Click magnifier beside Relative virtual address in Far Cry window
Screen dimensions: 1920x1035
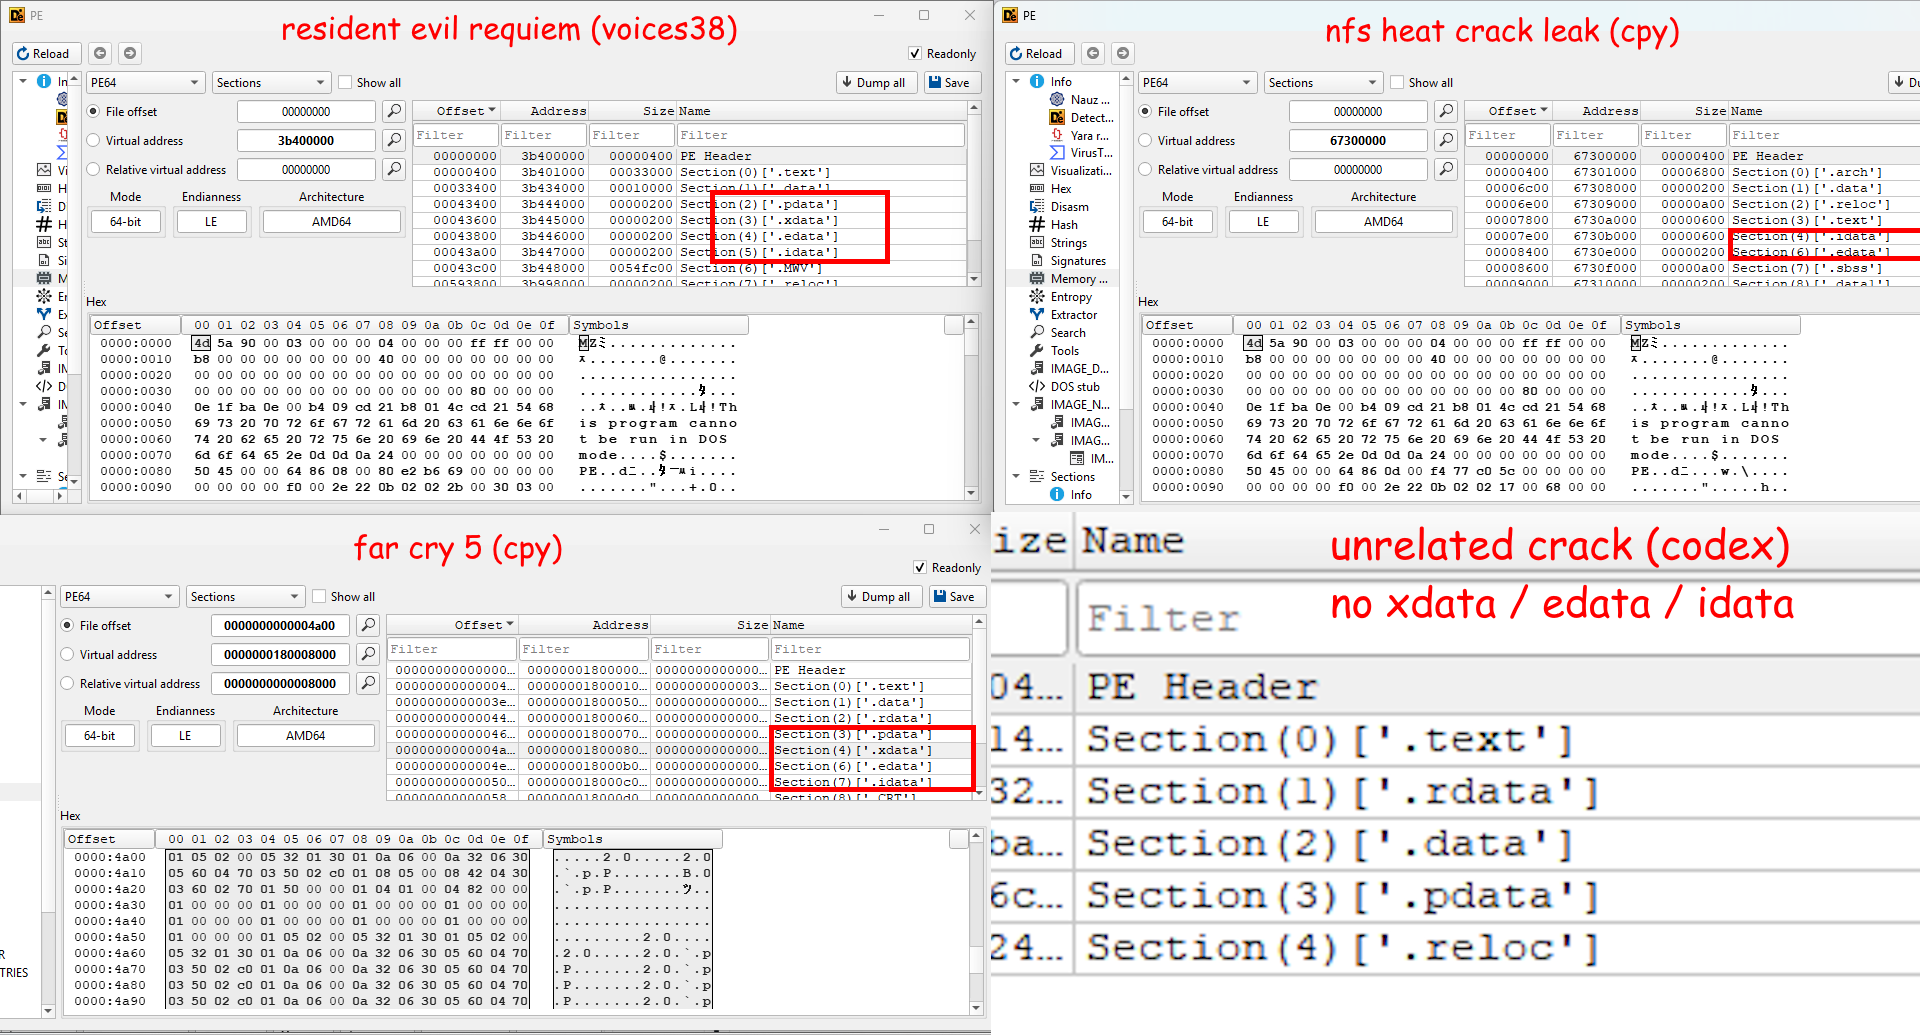368,683
